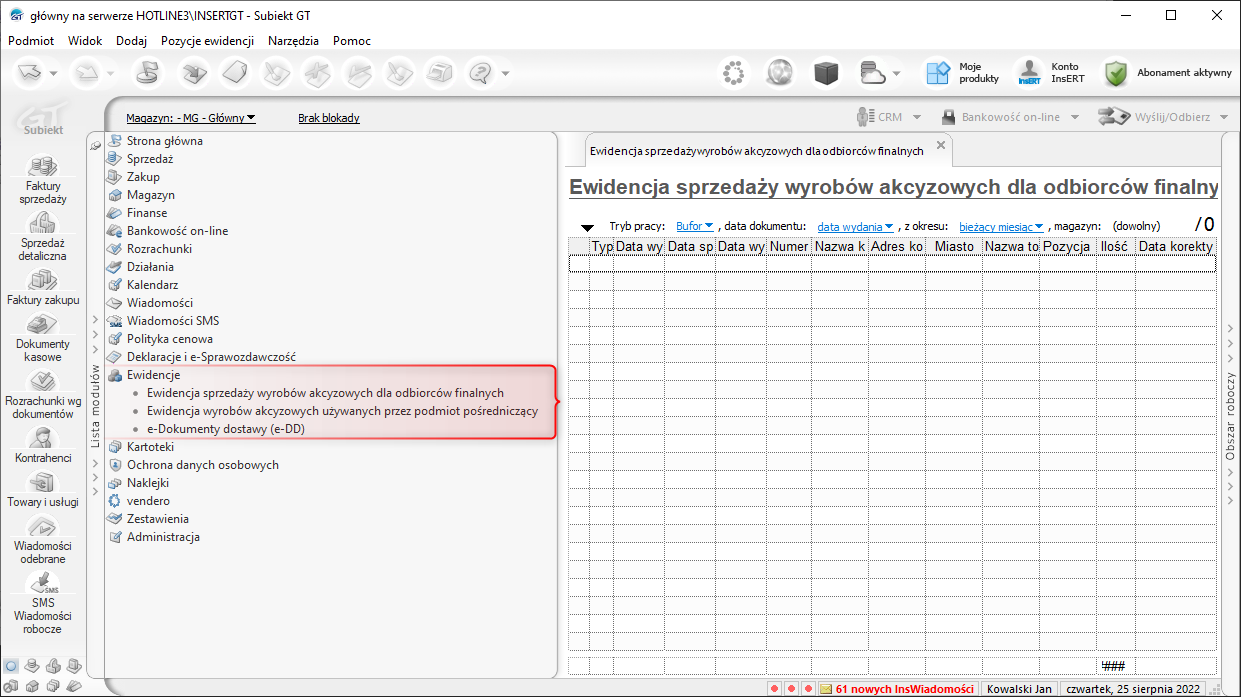This screenshot has width=1241, height=697.
Task: Click the Brak blokady link
Action: coord(329,118)
